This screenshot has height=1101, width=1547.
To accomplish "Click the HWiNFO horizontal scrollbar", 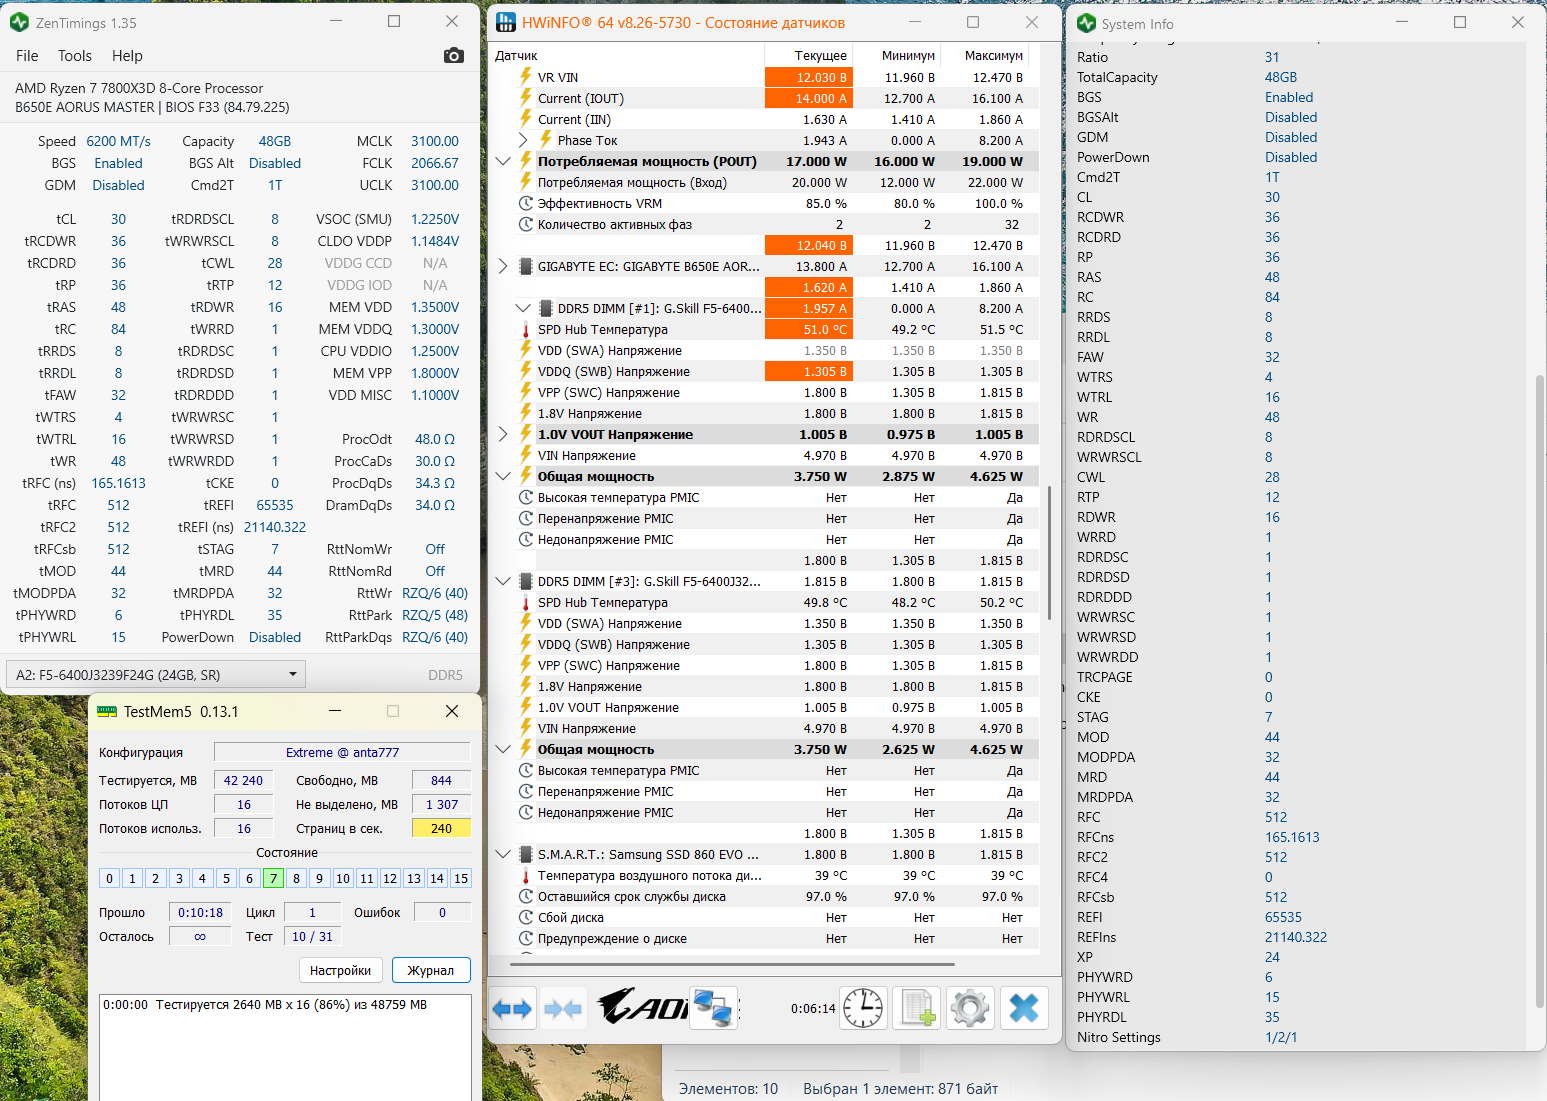I will pos(732,964).
